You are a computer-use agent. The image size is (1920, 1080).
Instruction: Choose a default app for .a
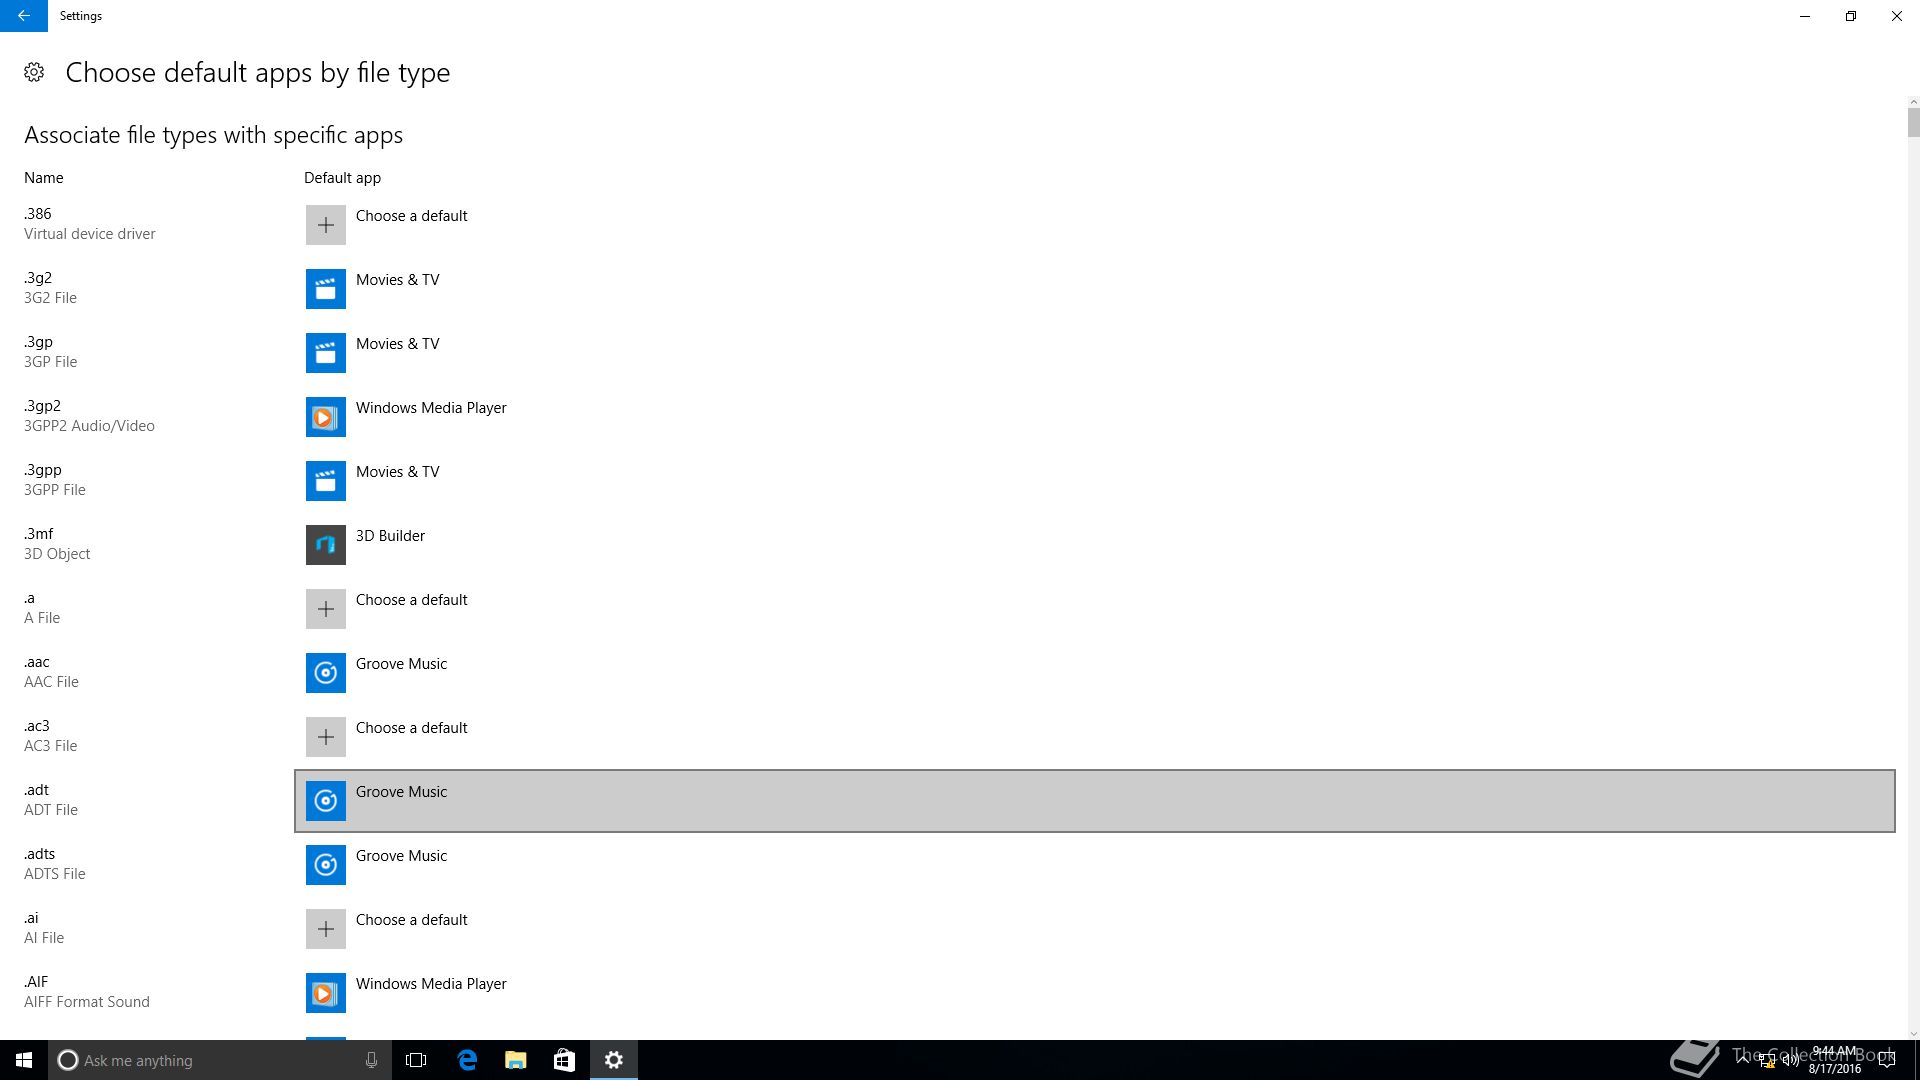pyautogui.click(x=411, y=600)
